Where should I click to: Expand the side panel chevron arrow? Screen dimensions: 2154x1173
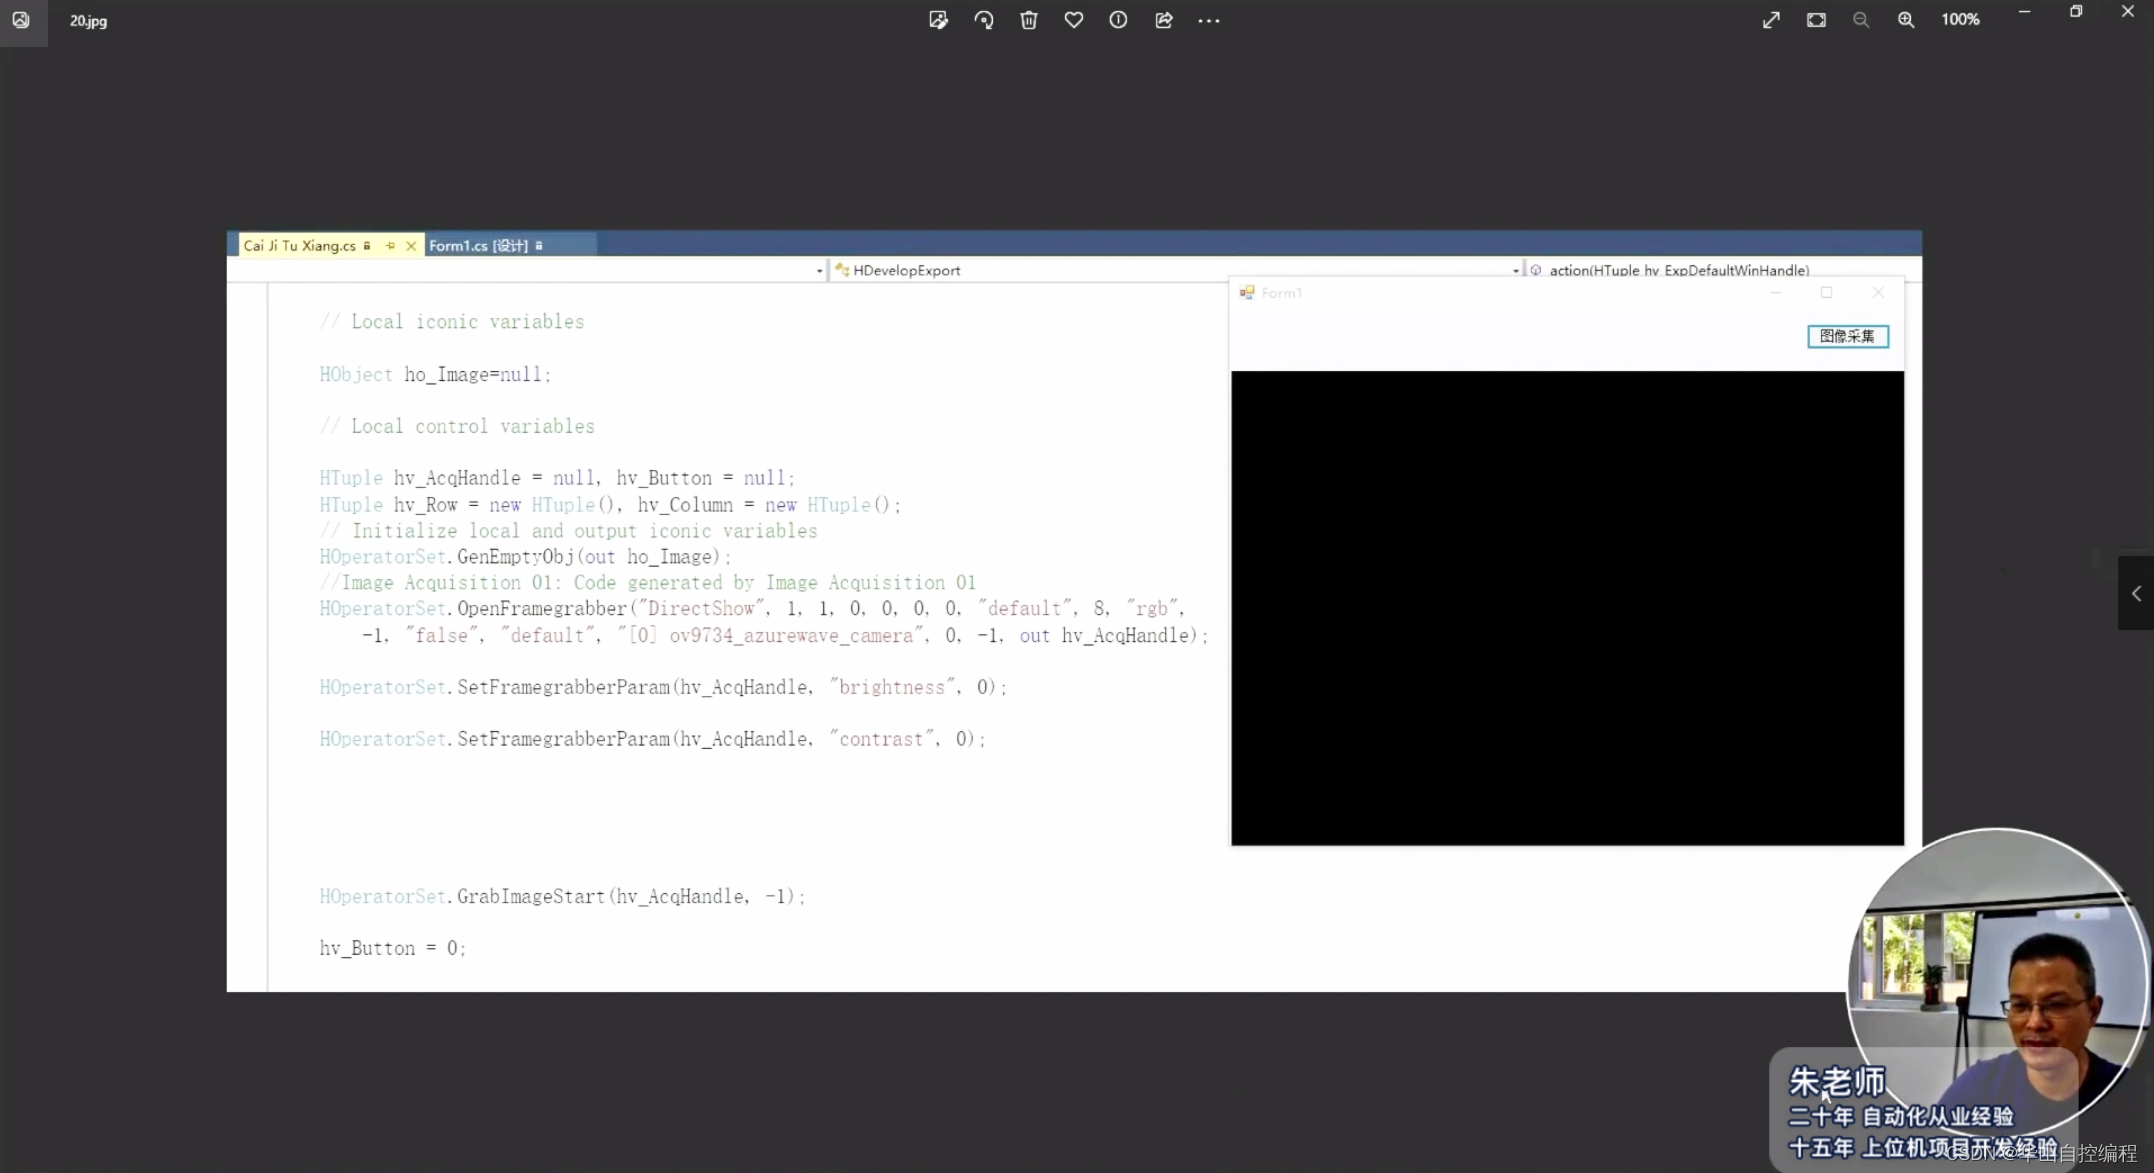[2136, 593]
